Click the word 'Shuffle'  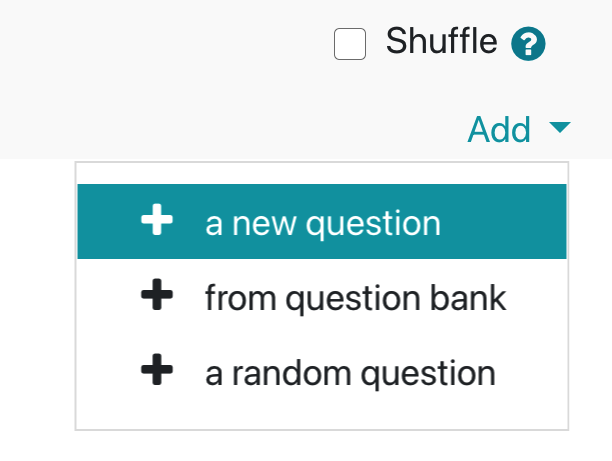coord(441,41)
